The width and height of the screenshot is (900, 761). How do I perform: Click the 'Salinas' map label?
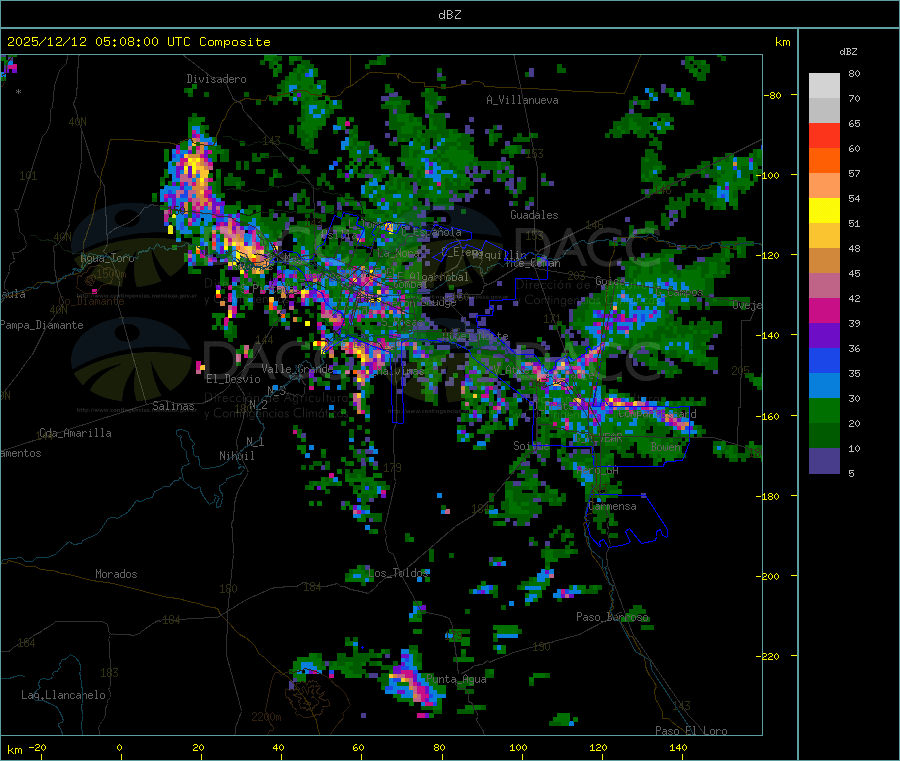[173, 406]
